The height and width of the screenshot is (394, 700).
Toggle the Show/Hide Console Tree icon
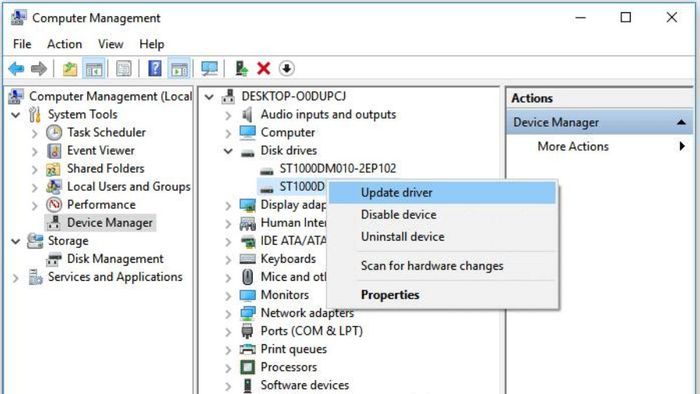point(94,69)
